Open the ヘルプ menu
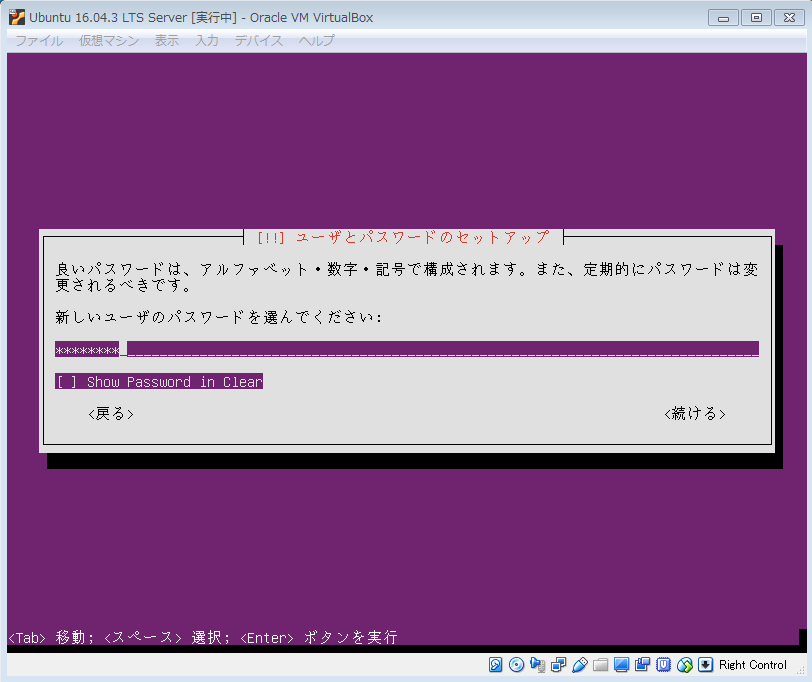812x682 pixels. click(317, 41)
